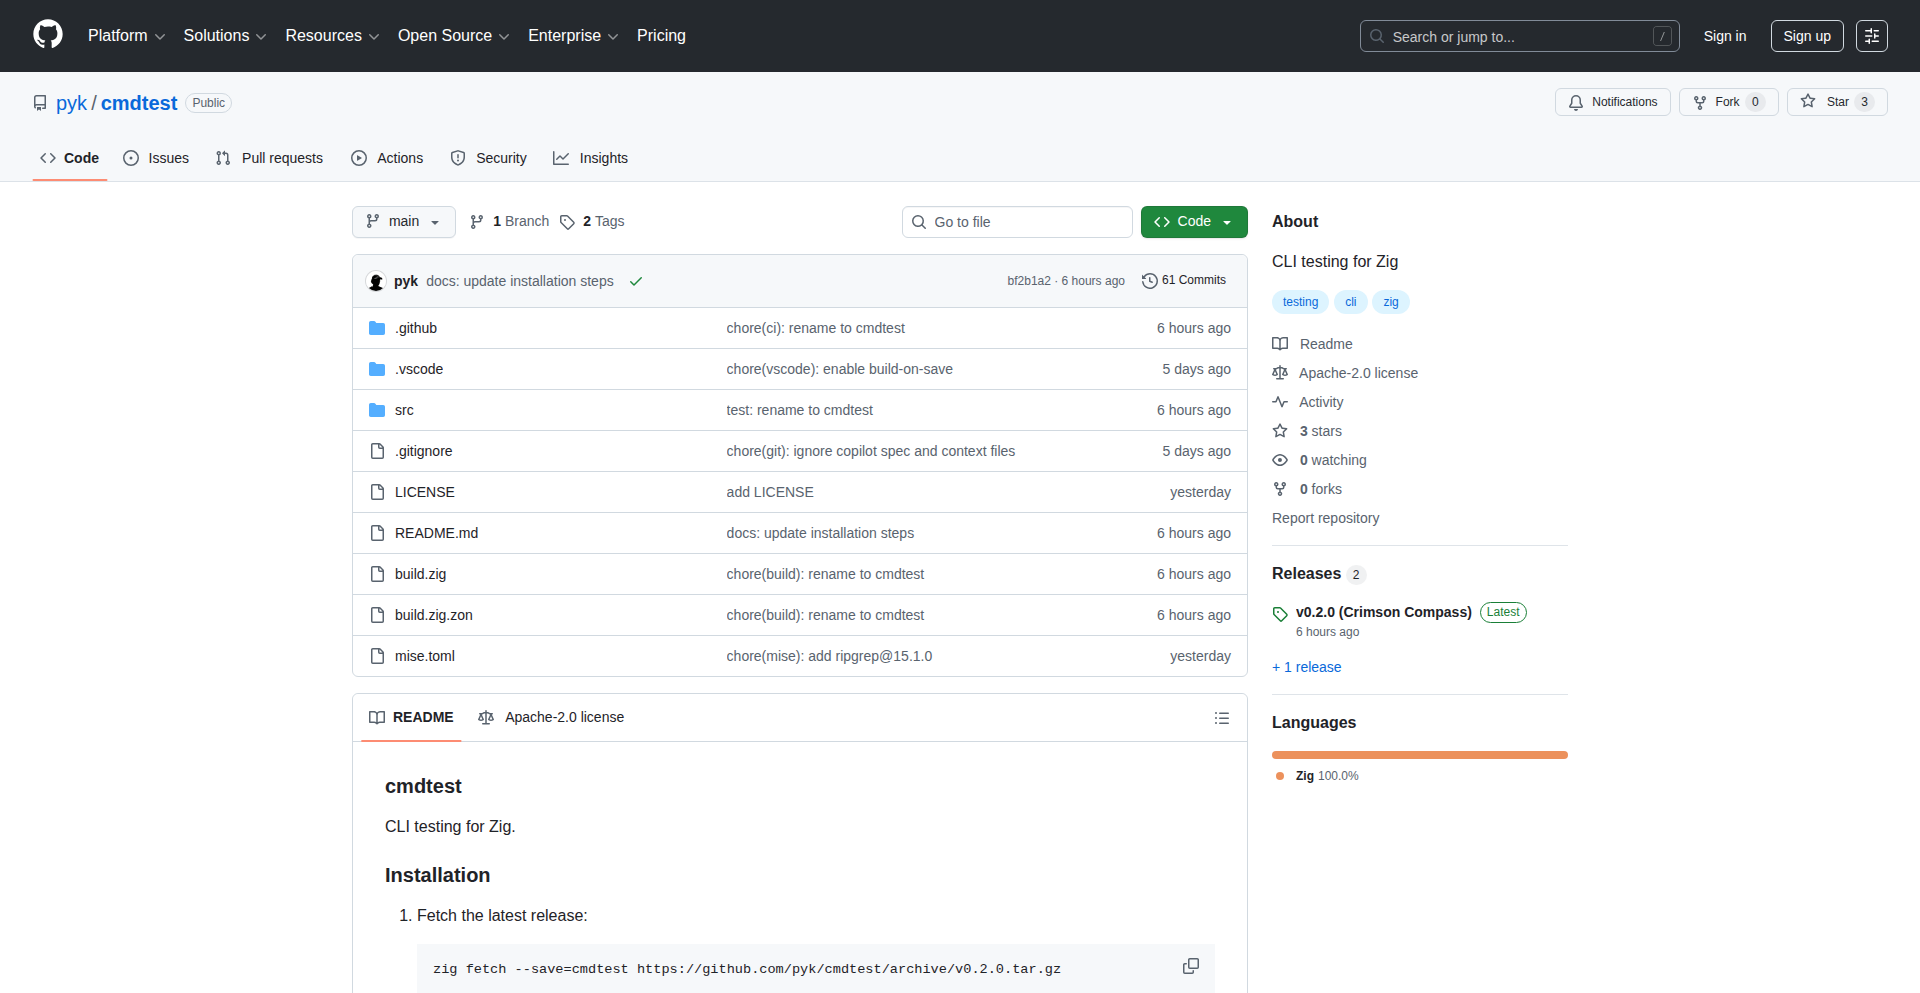Open the +1 release link
The height and width of the screenshot is (993, 1920).
click(x=1306, y=666)
